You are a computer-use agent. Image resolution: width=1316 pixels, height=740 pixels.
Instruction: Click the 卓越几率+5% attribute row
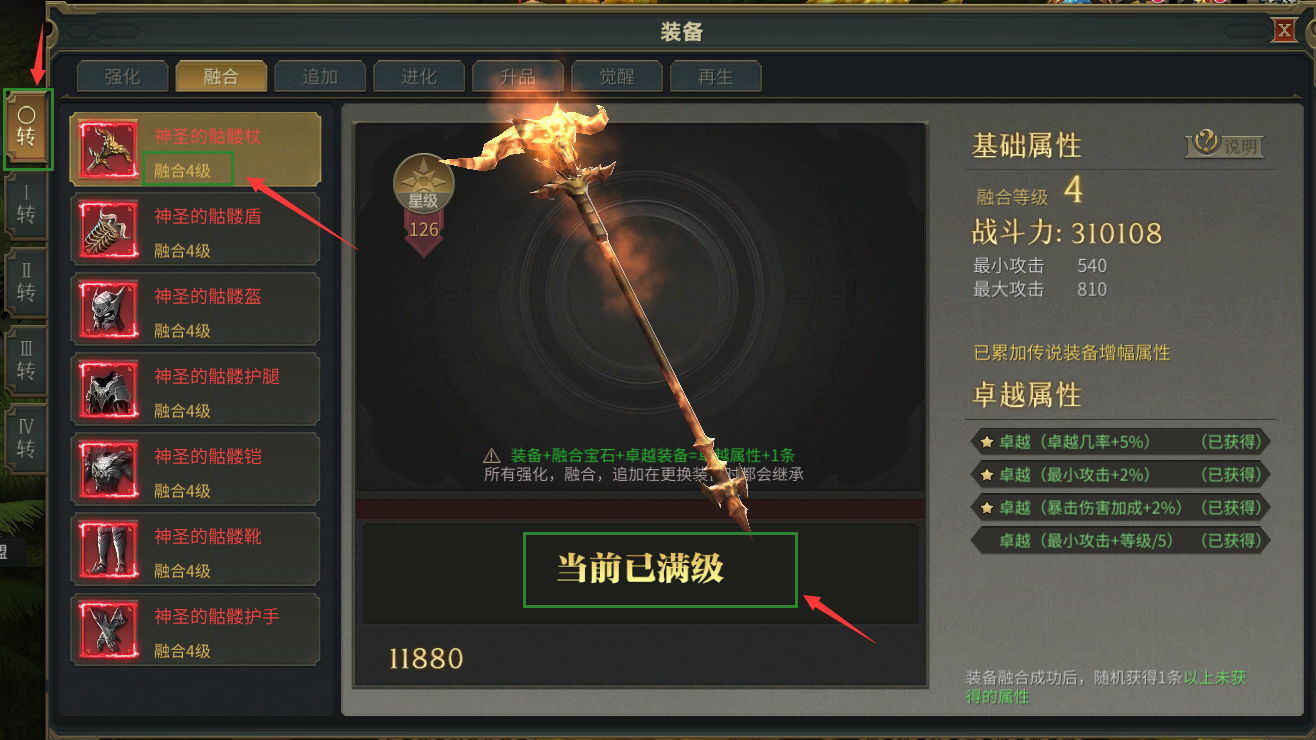1120,441
